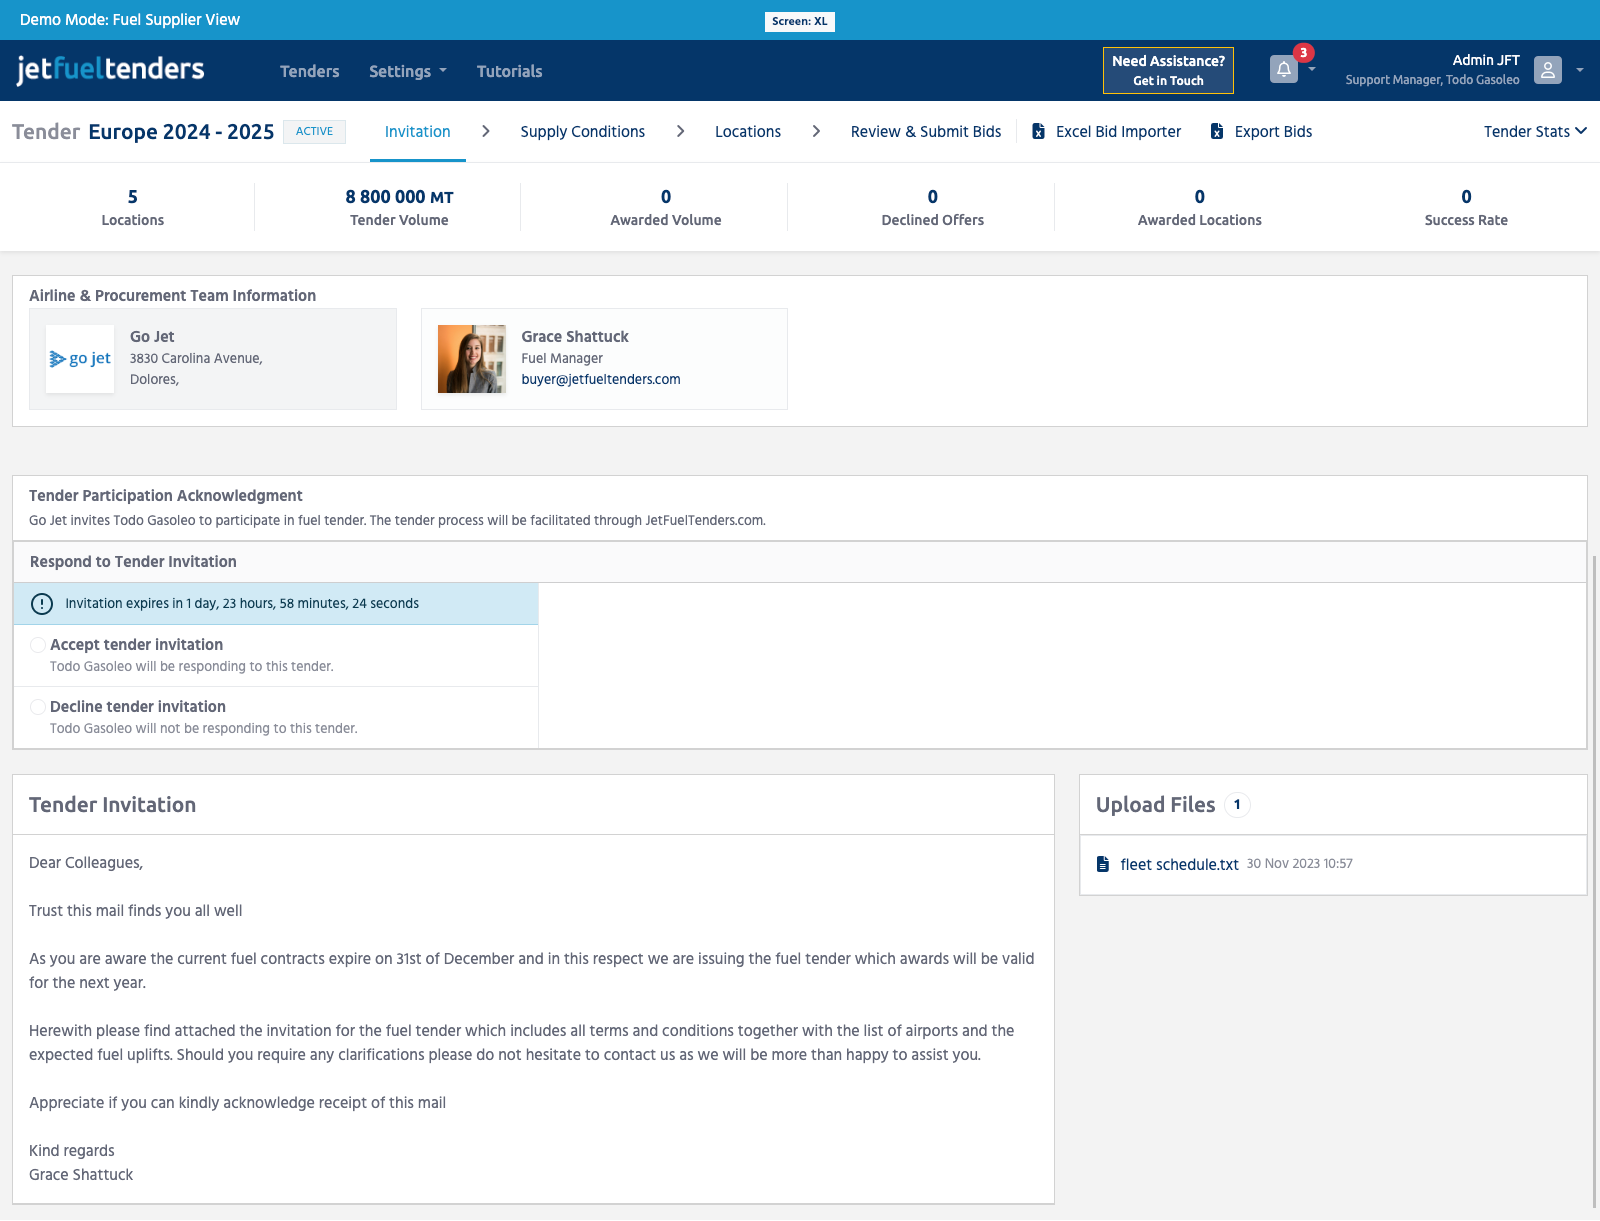Click the Need Assistance Get in Touch button

point(1167,71)
